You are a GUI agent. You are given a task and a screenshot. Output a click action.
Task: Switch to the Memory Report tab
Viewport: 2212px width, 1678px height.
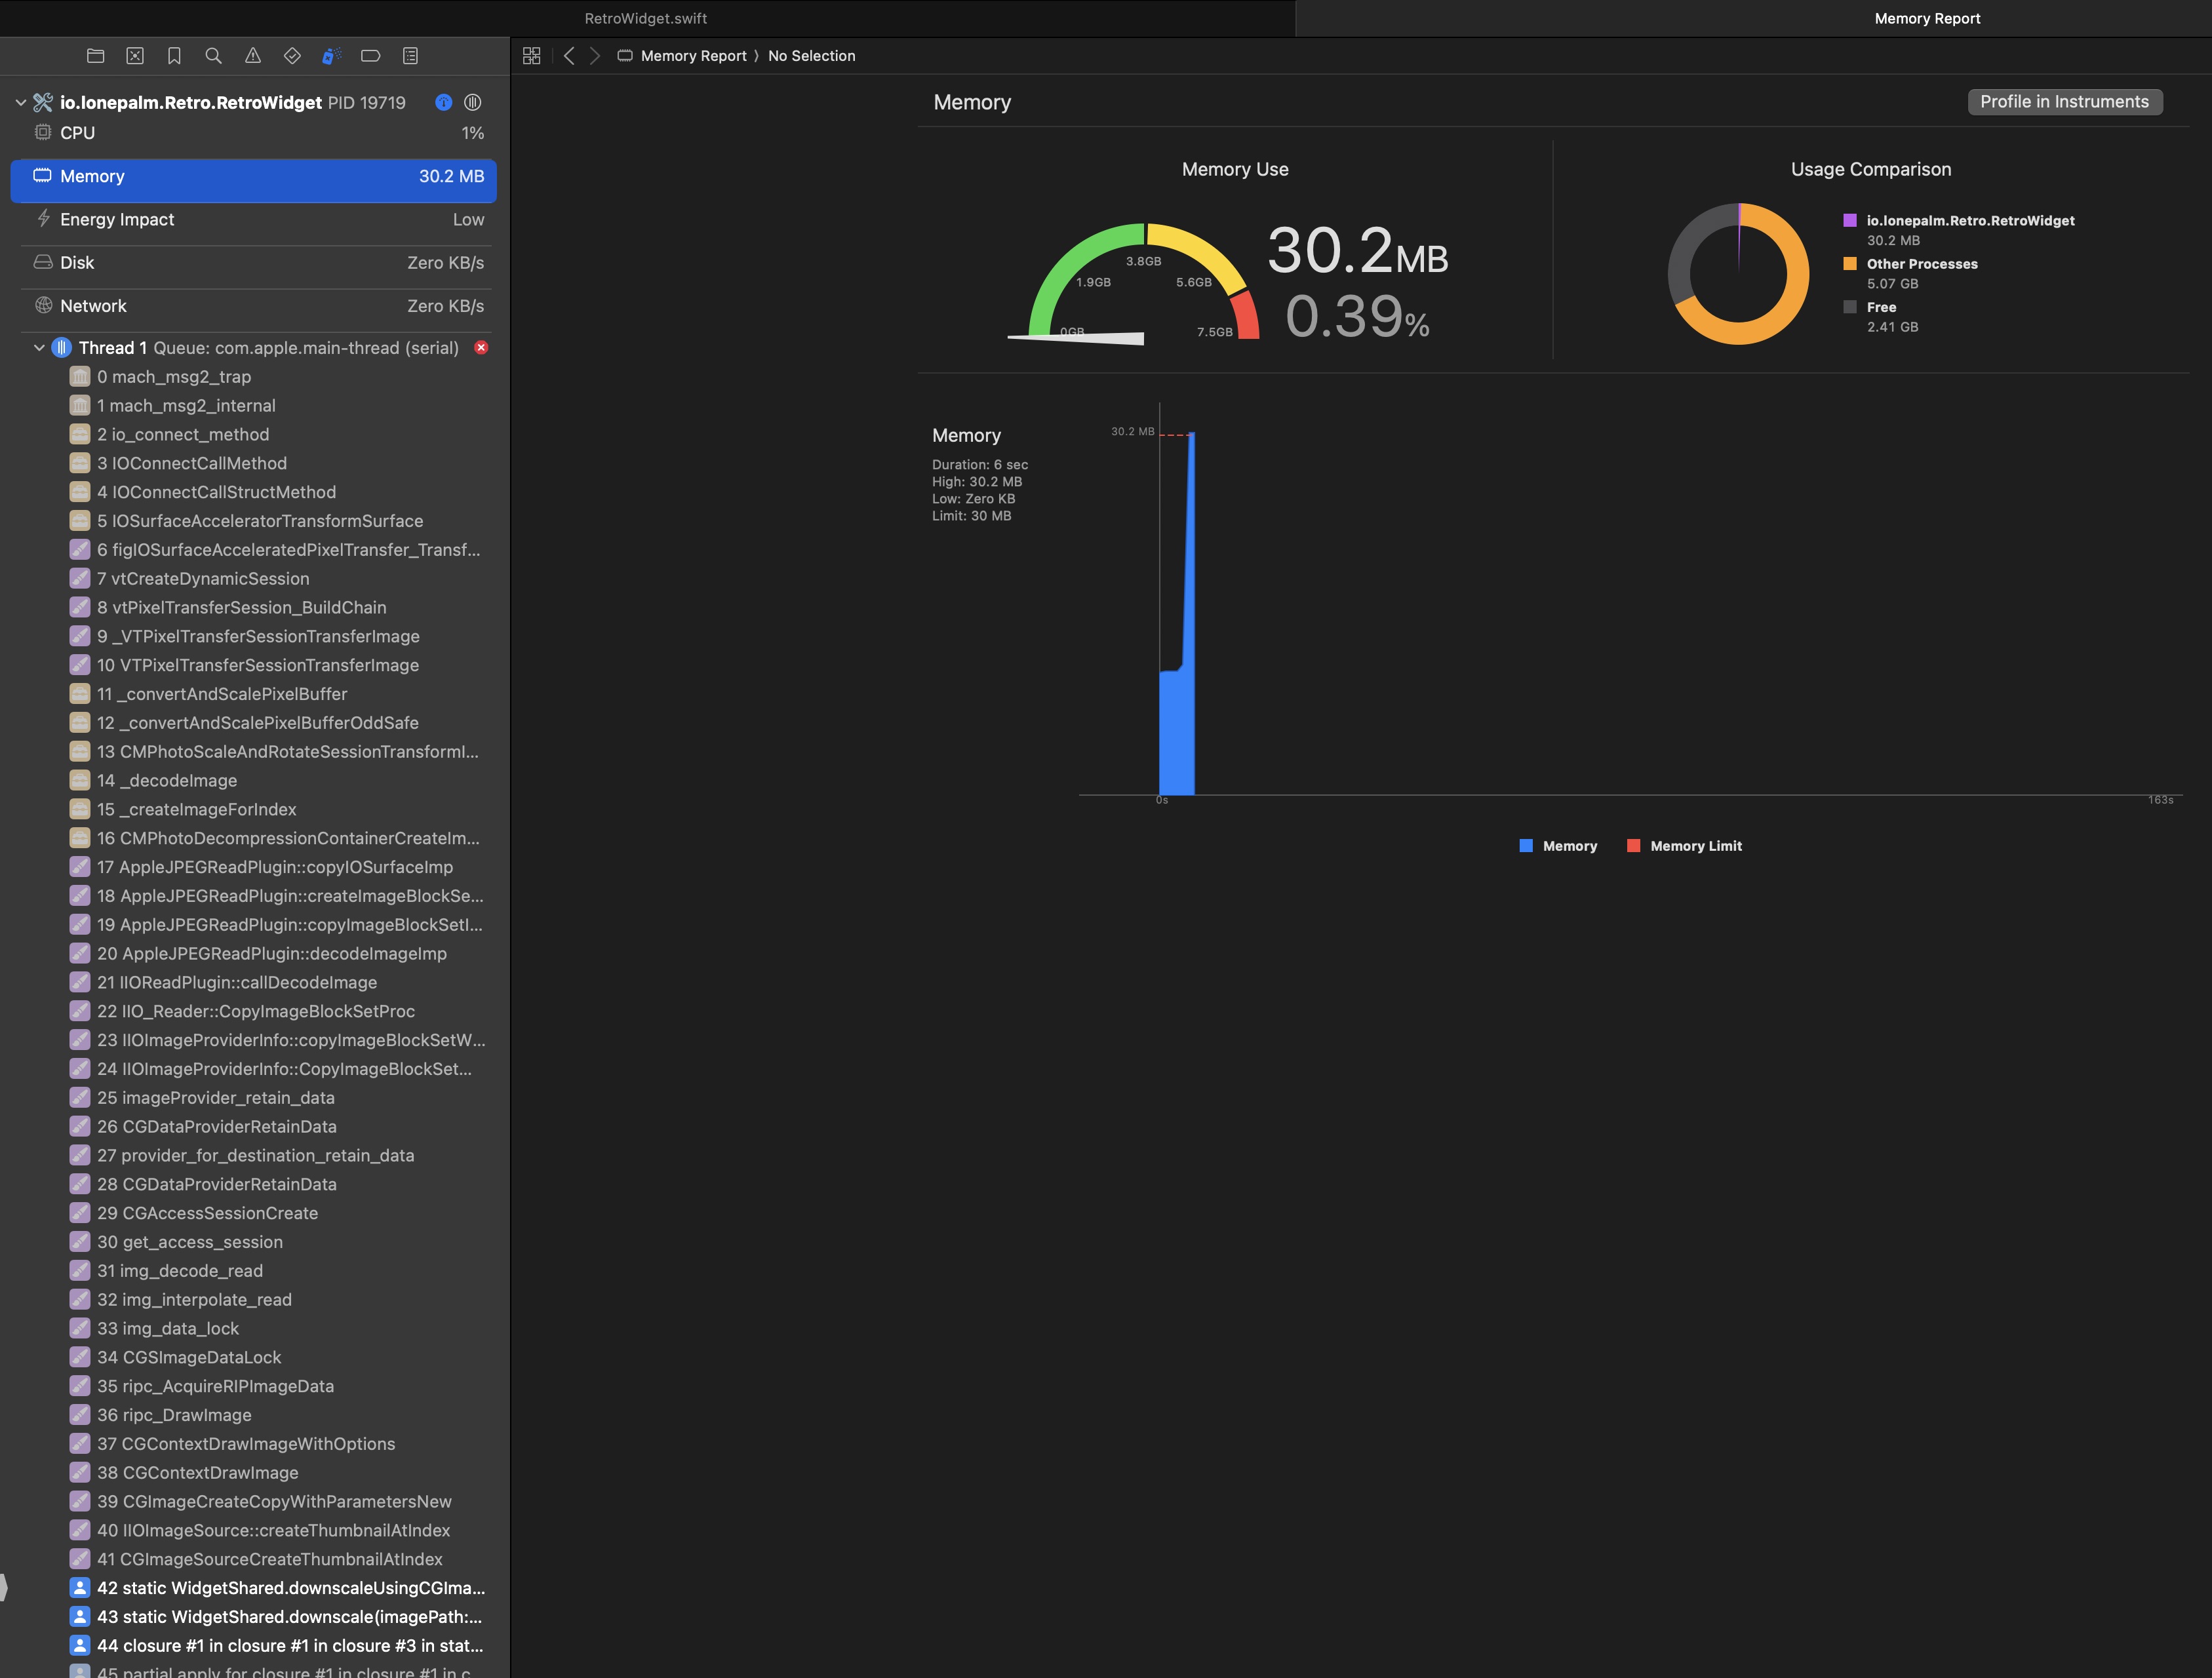point(1927,18)
